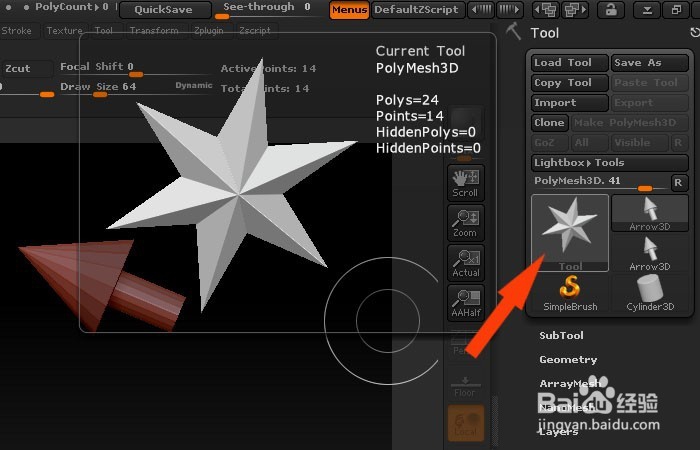Click the left panel layout icon

point(547,9)
